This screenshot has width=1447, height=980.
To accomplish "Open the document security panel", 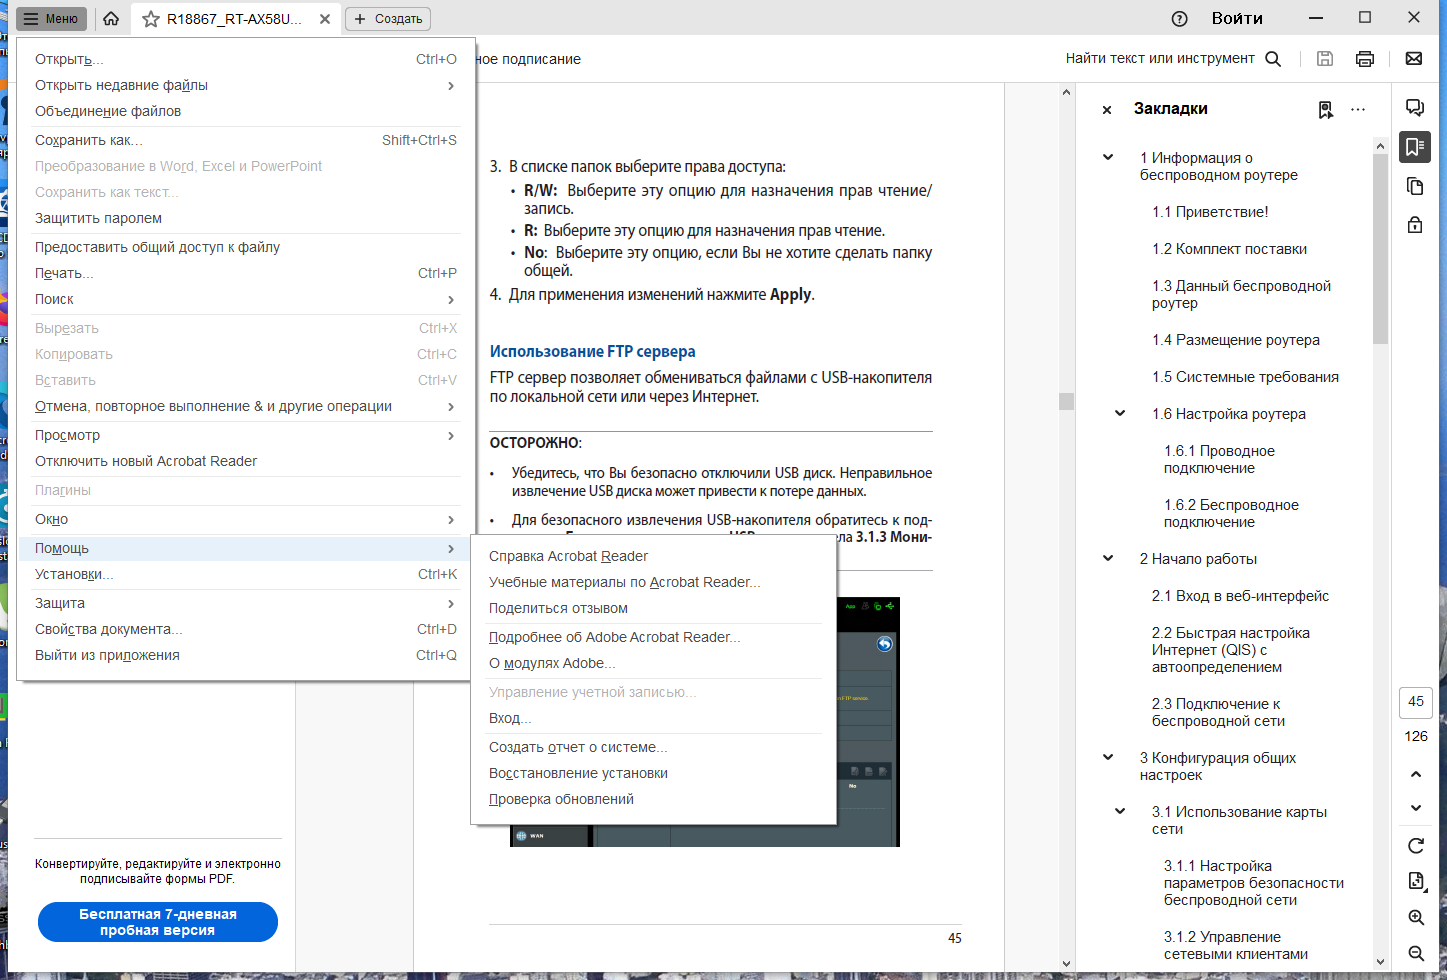I will tap(1415, 224).
